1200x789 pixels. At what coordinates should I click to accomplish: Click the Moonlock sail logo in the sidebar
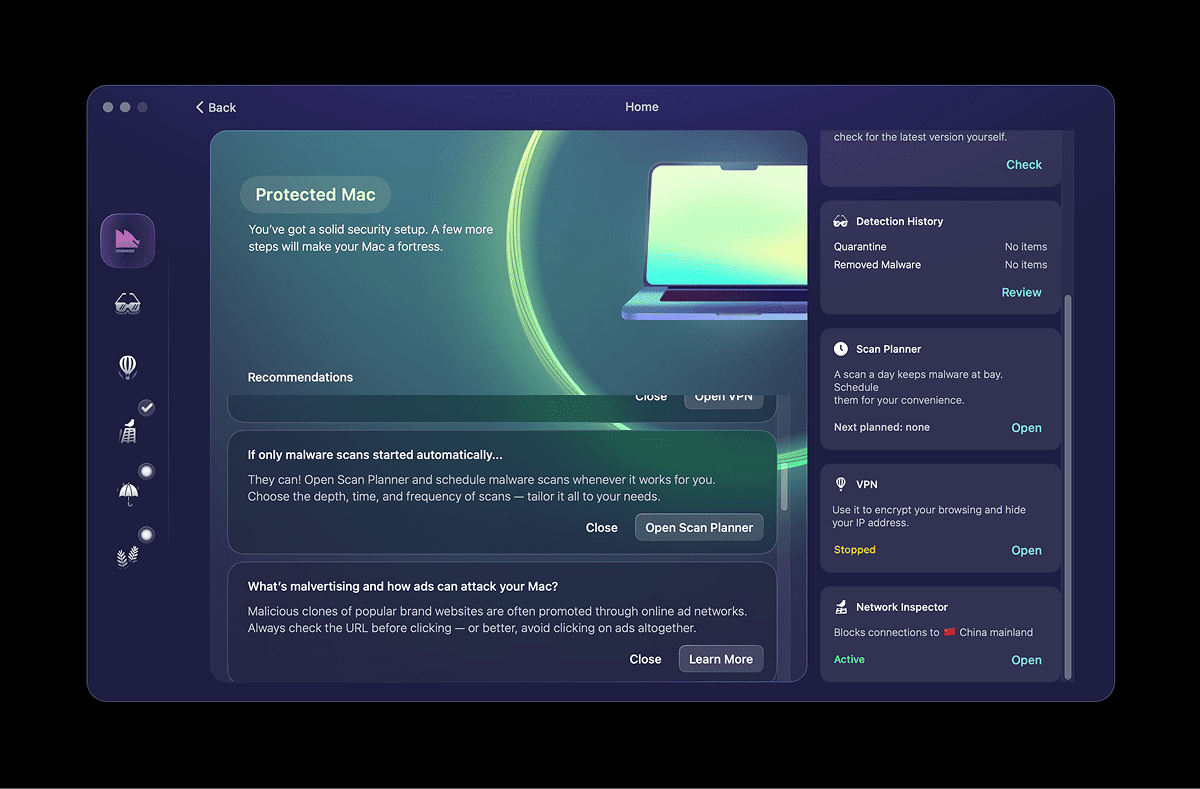click(x=127, y=241)
